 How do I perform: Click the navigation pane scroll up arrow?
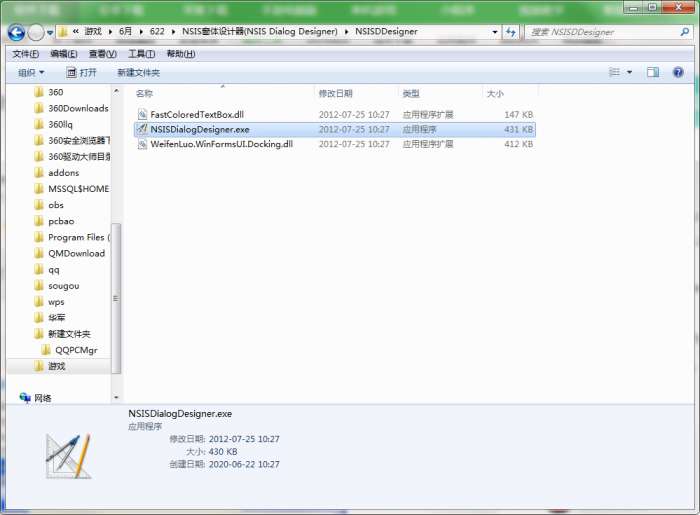116,91
